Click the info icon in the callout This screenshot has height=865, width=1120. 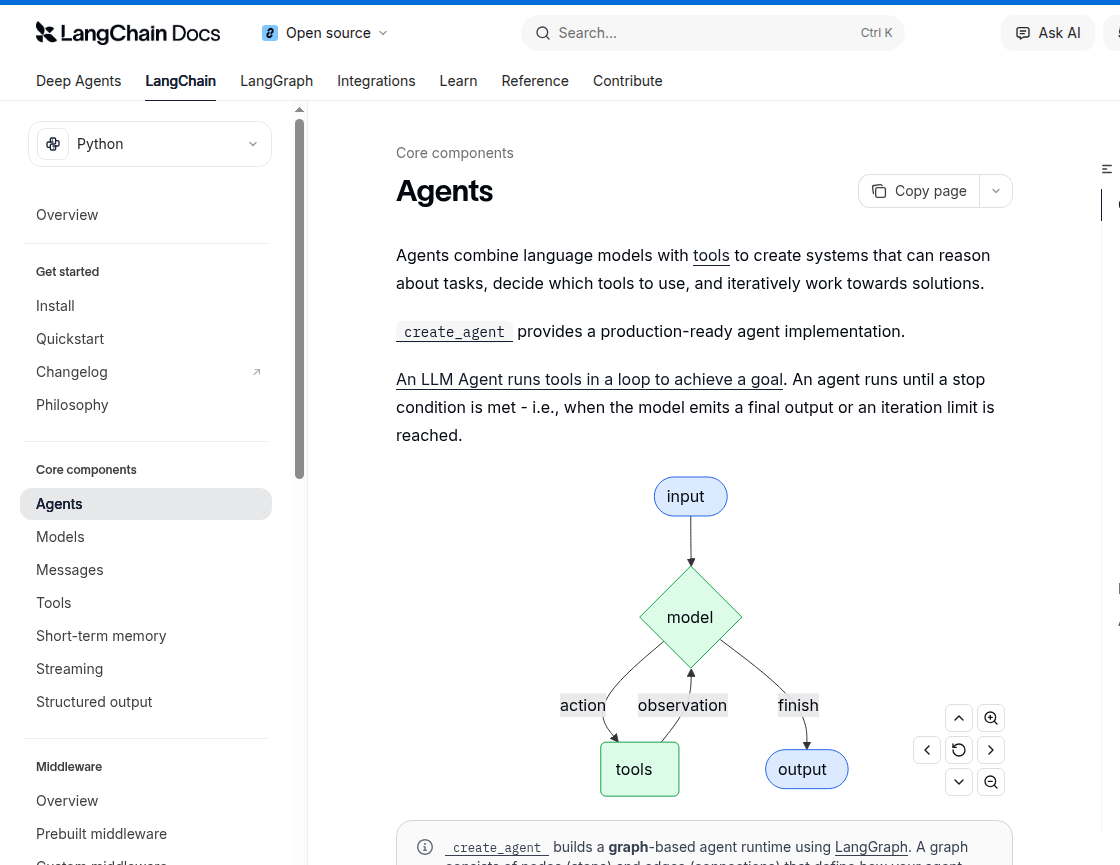[x=425, y=847]
